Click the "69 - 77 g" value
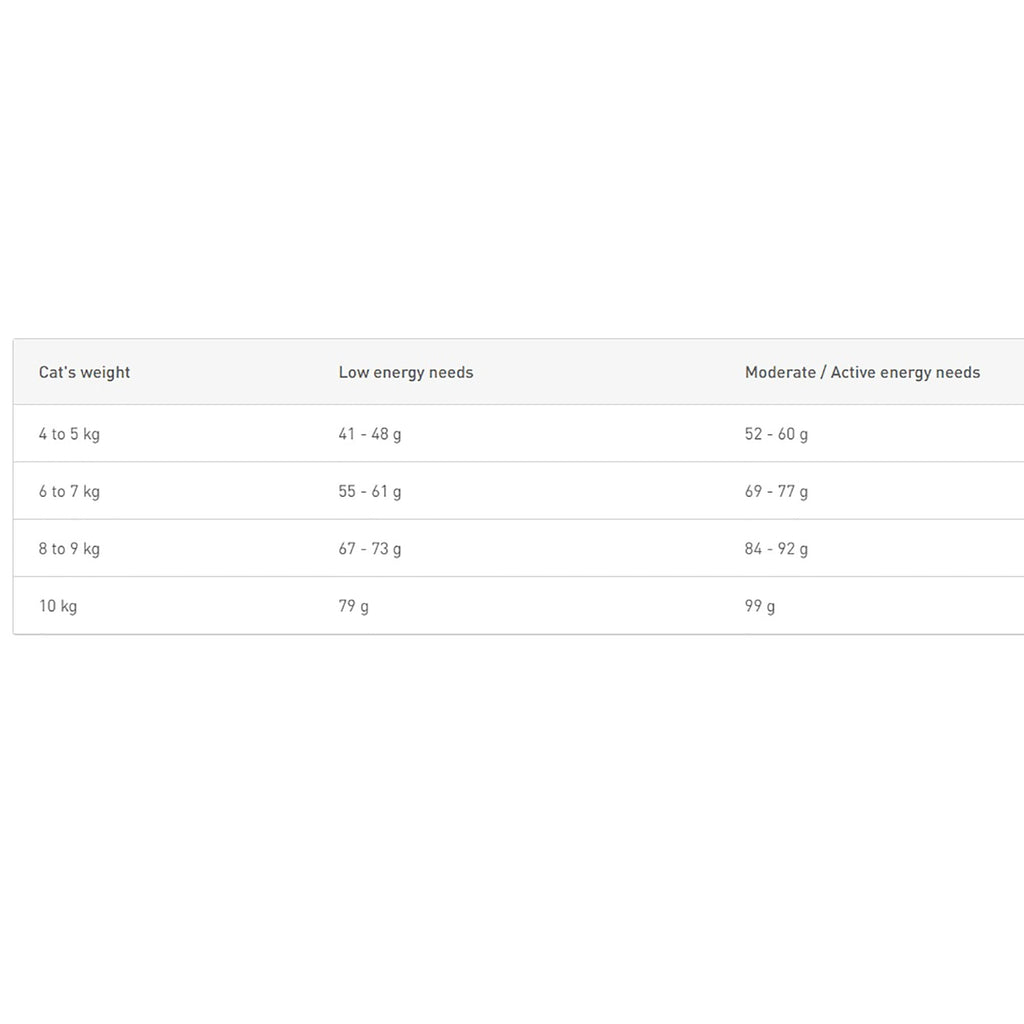The image size is (1024, 1024). click(x=776, y=491)
